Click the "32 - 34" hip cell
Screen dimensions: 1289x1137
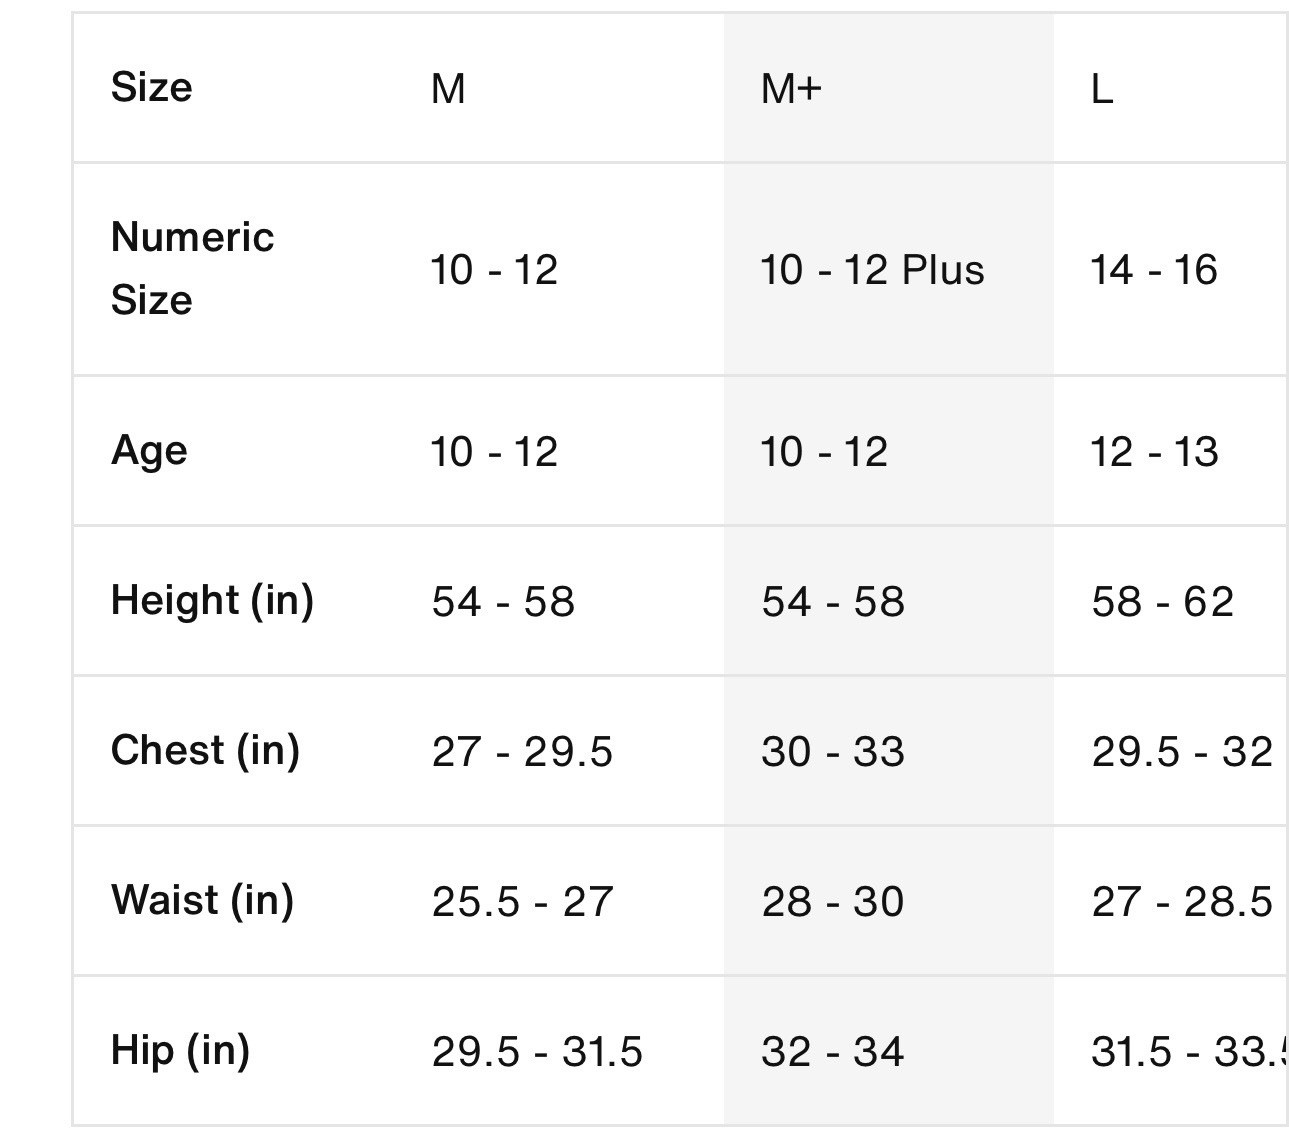(x=832, y=1052)
